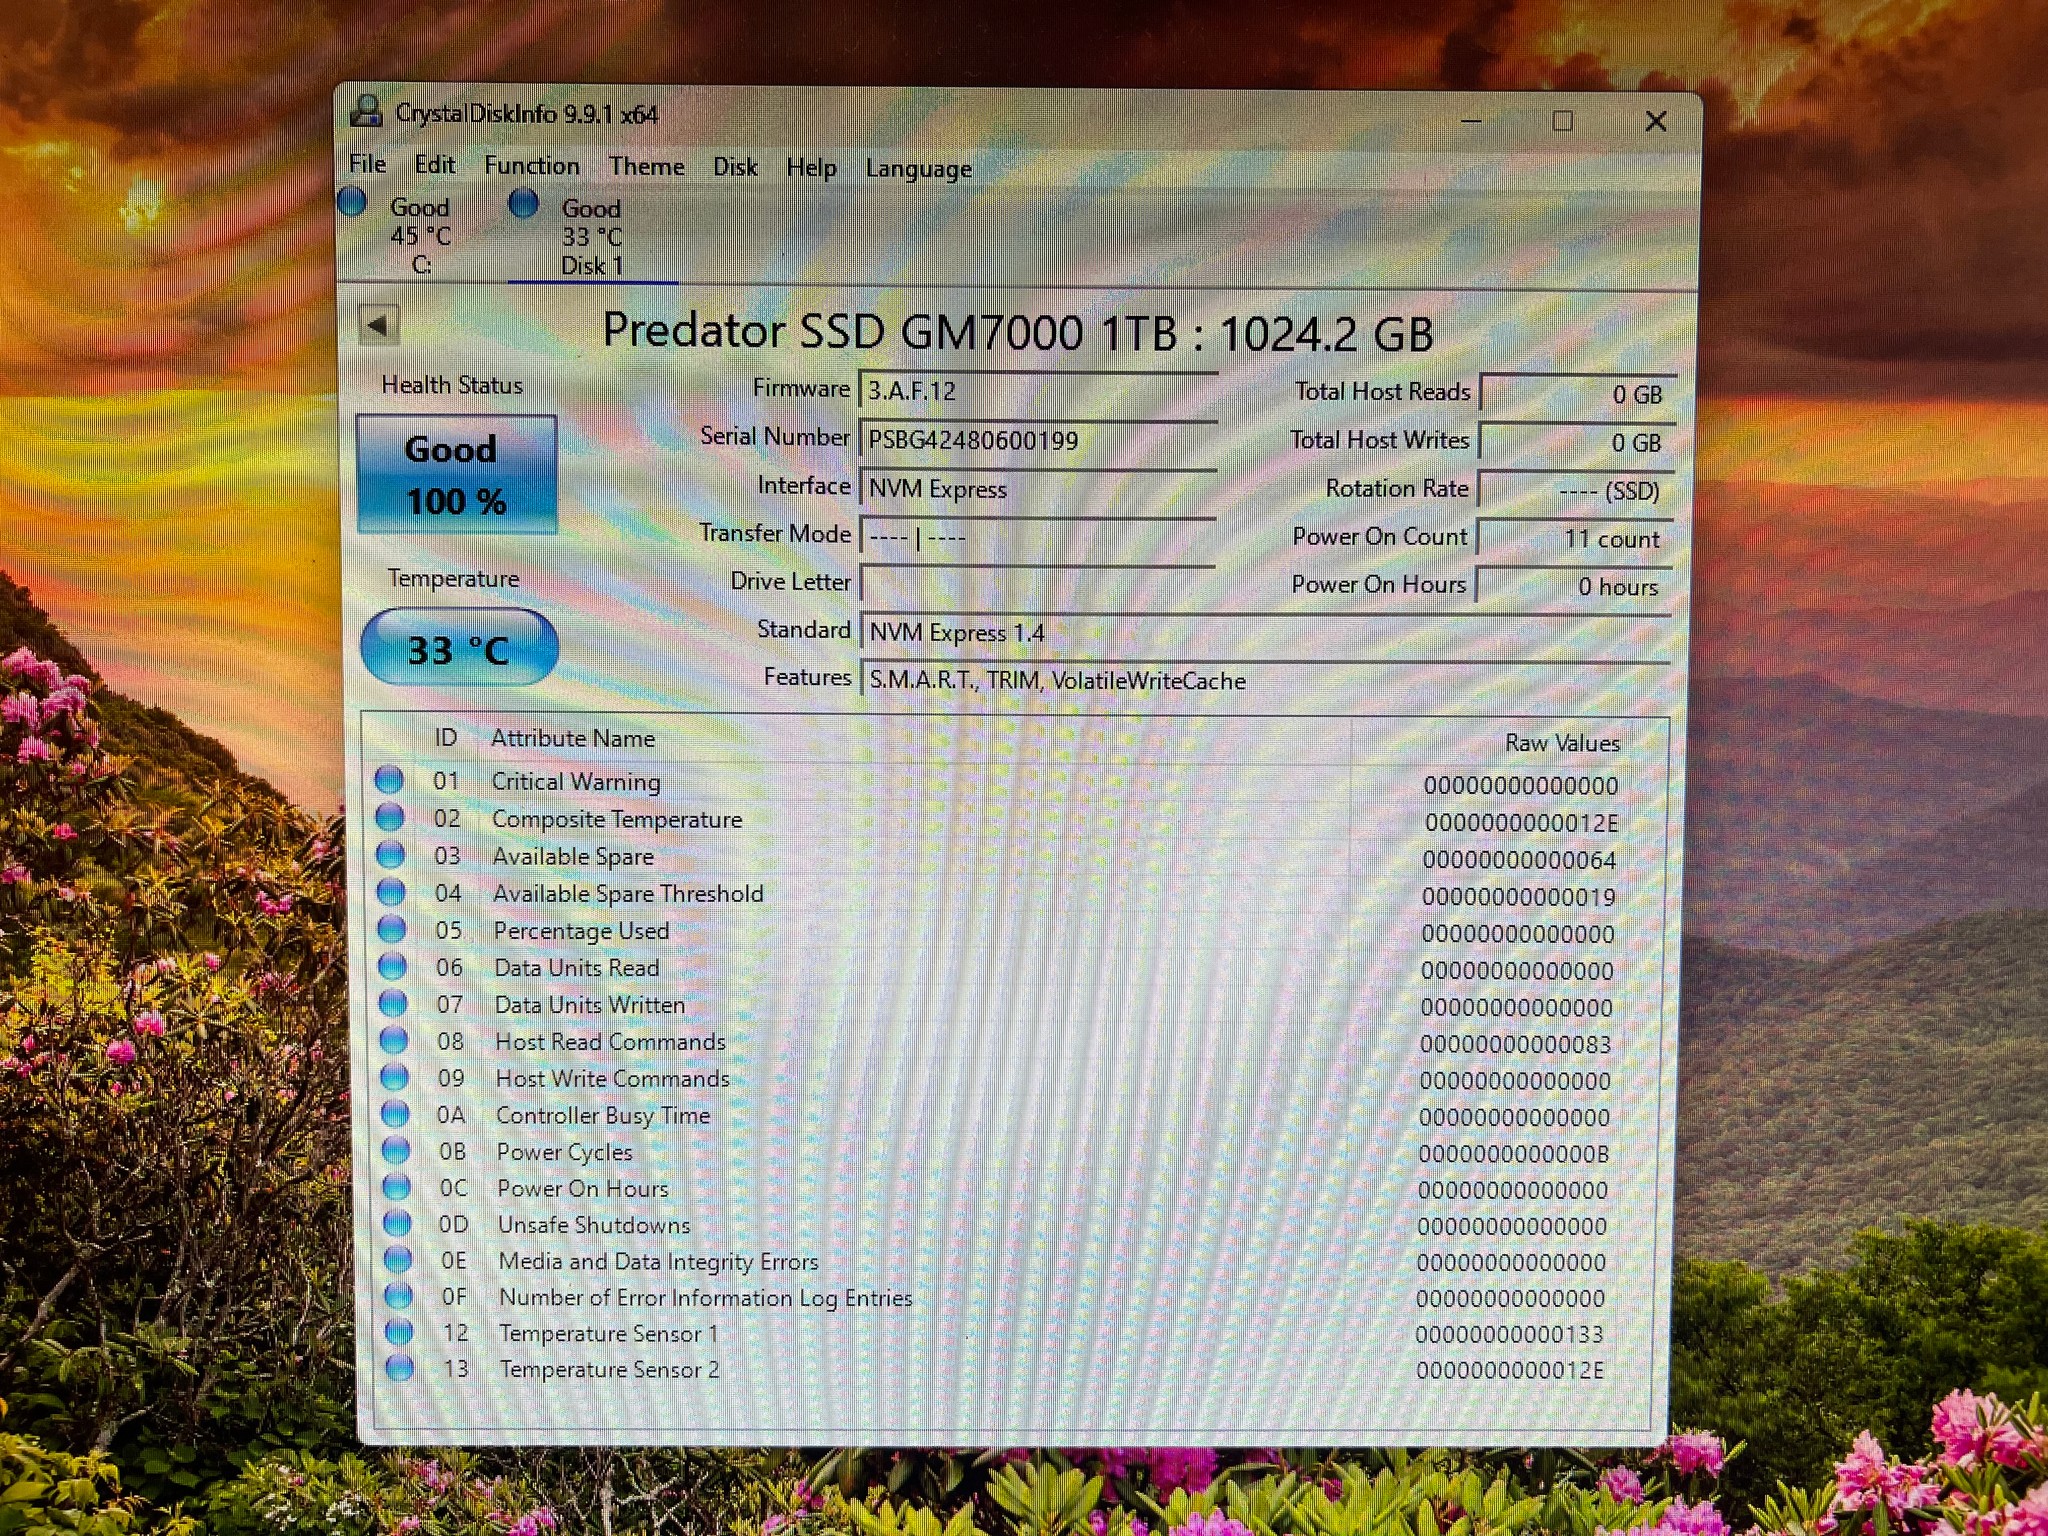Viewport: 2048px width, 1536px height.
Task: Click the status dot beside Data Units Written
Action: click(393, 1002)
